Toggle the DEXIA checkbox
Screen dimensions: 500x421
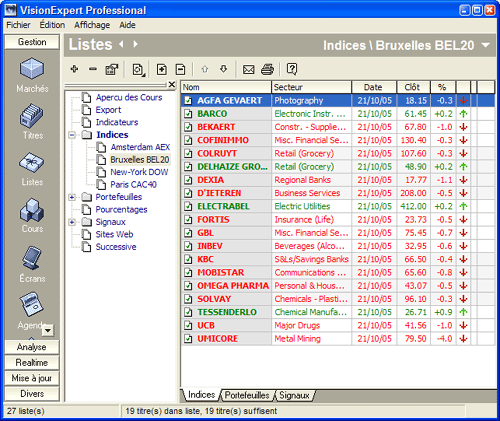click(x=188, y=180)
